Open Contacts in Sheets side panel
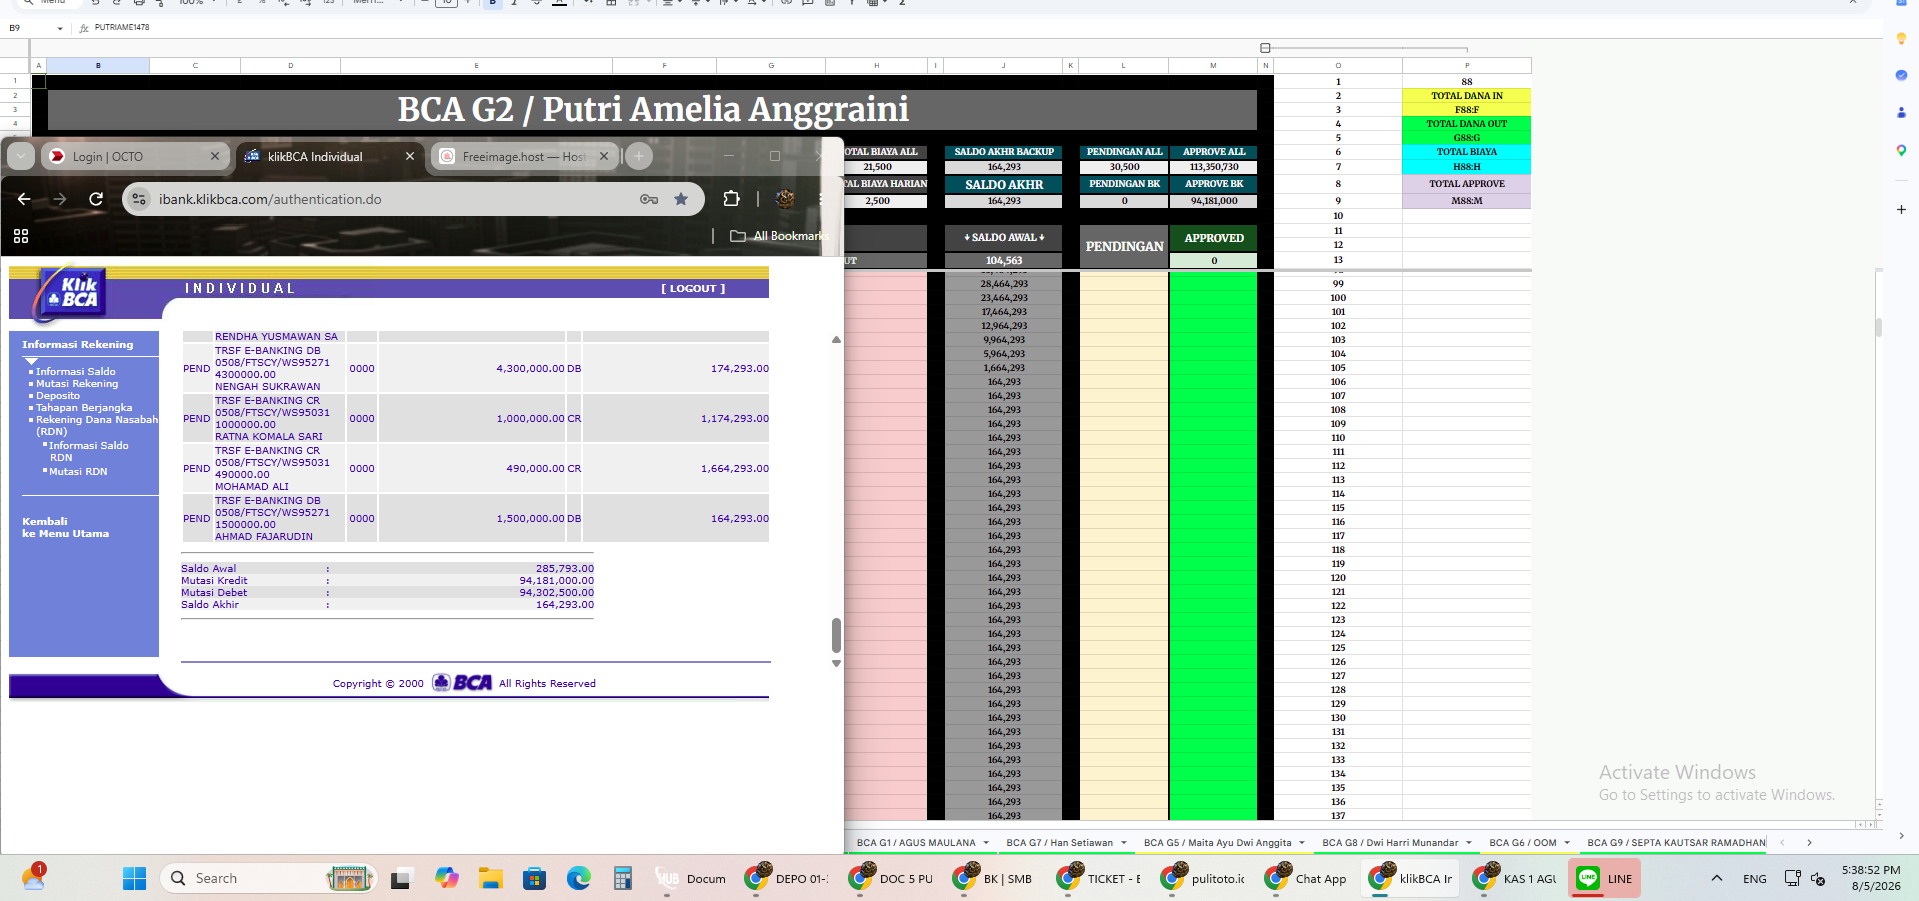The width and height of the screenshot is (1919, 901). coord(1901,113)
